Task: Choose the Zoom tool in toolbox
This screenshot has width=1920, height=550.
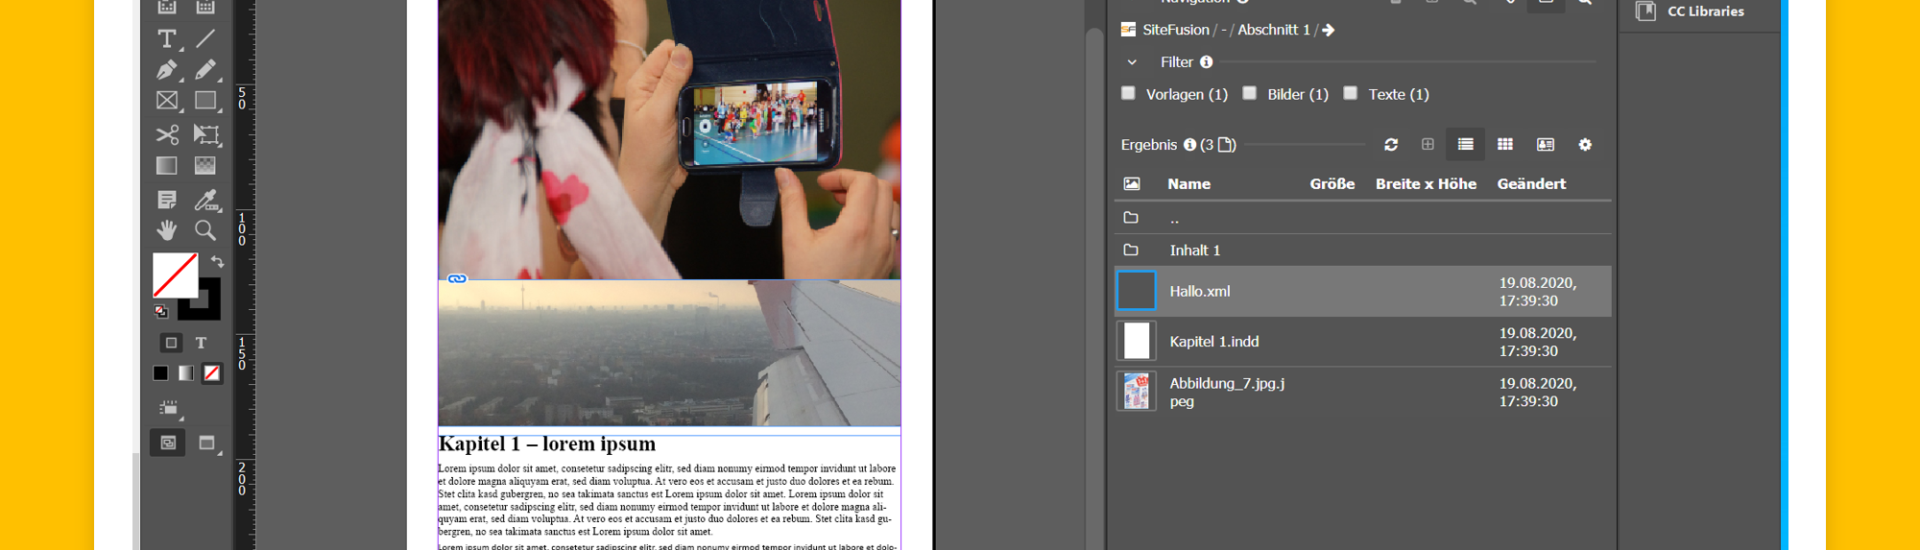Action: (x=205, y=231)
